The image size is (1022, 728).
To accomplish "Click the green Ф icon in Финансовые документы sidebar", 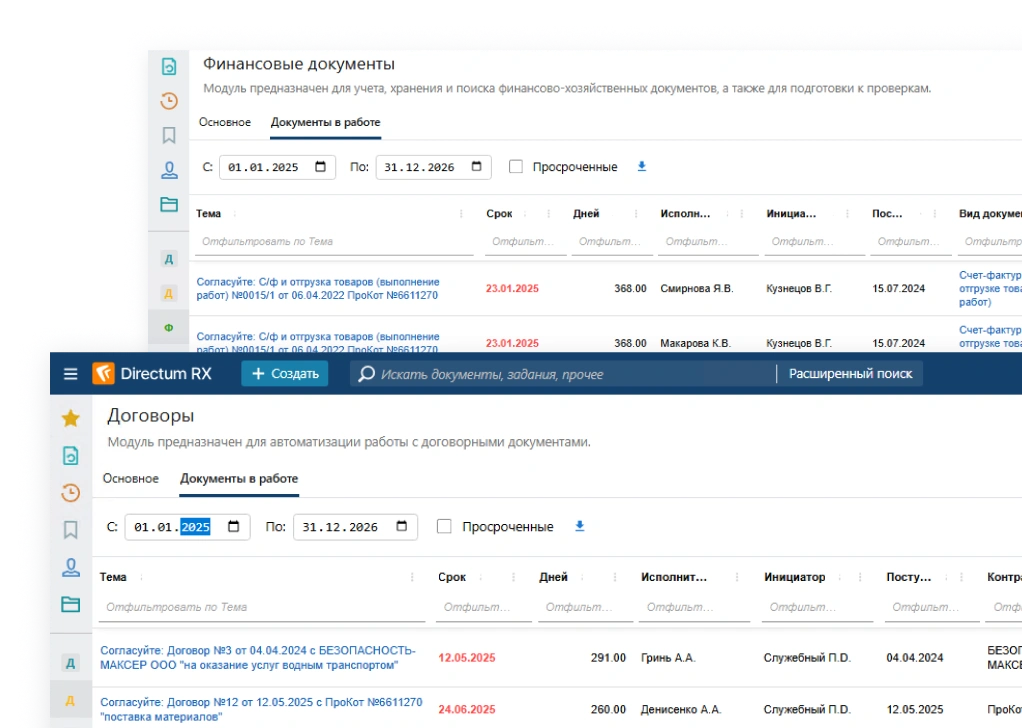I will (169, 328).
